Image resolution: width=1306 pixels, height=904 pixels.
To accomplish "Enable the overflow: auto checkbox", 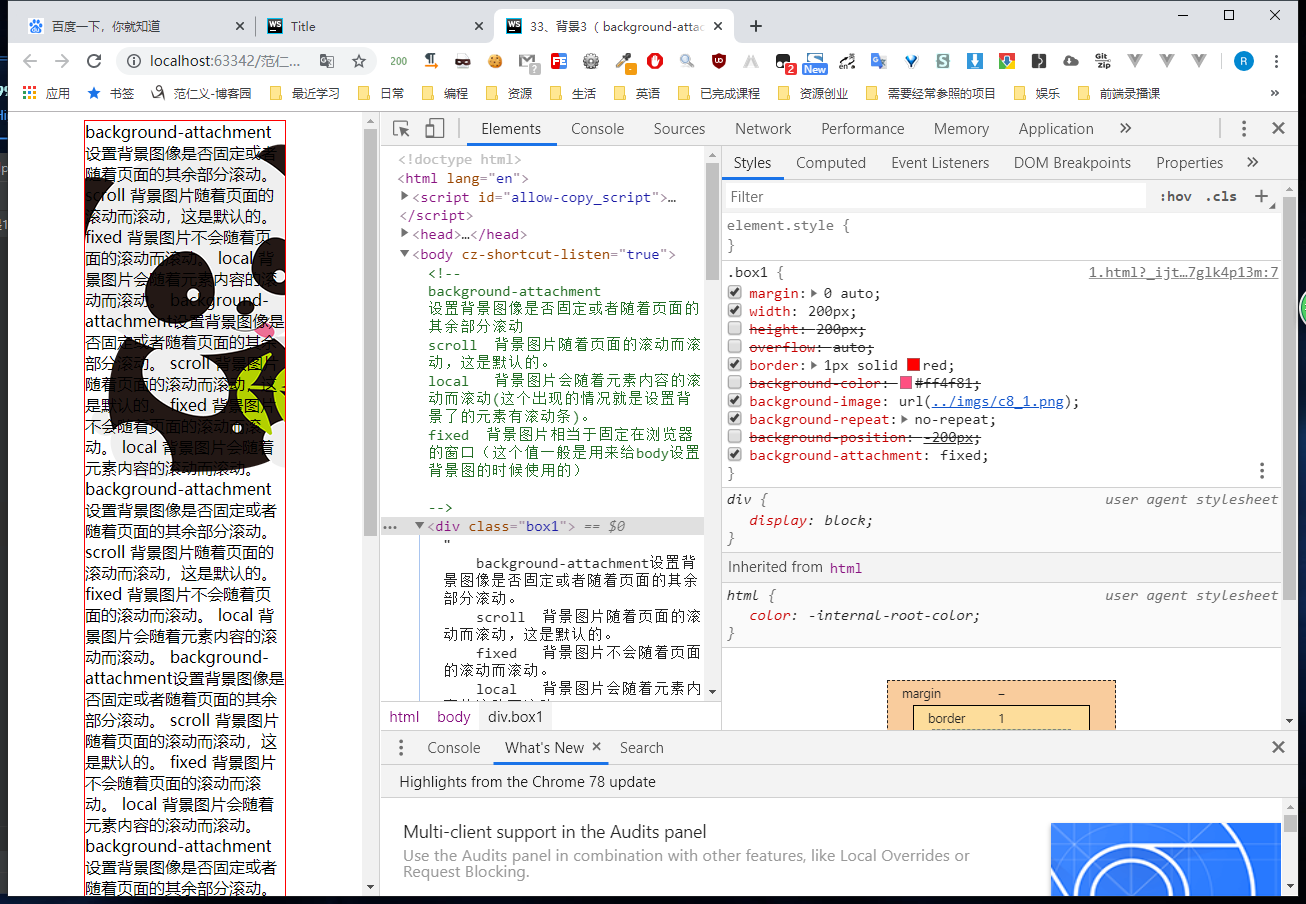I will [x=735, y=347].
